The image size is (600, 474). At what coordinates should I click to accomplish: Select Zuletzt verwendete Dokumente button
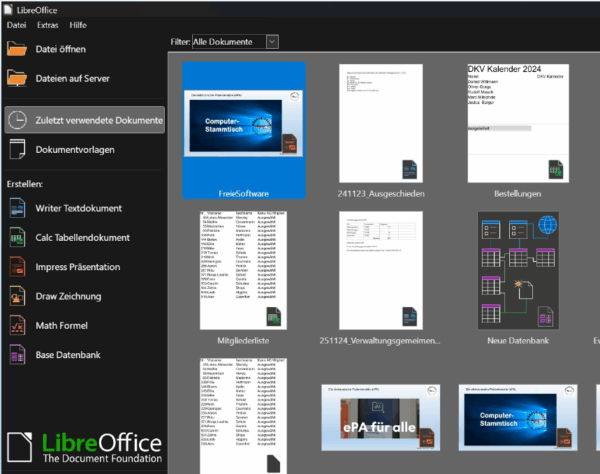click(x=84, y=120)
